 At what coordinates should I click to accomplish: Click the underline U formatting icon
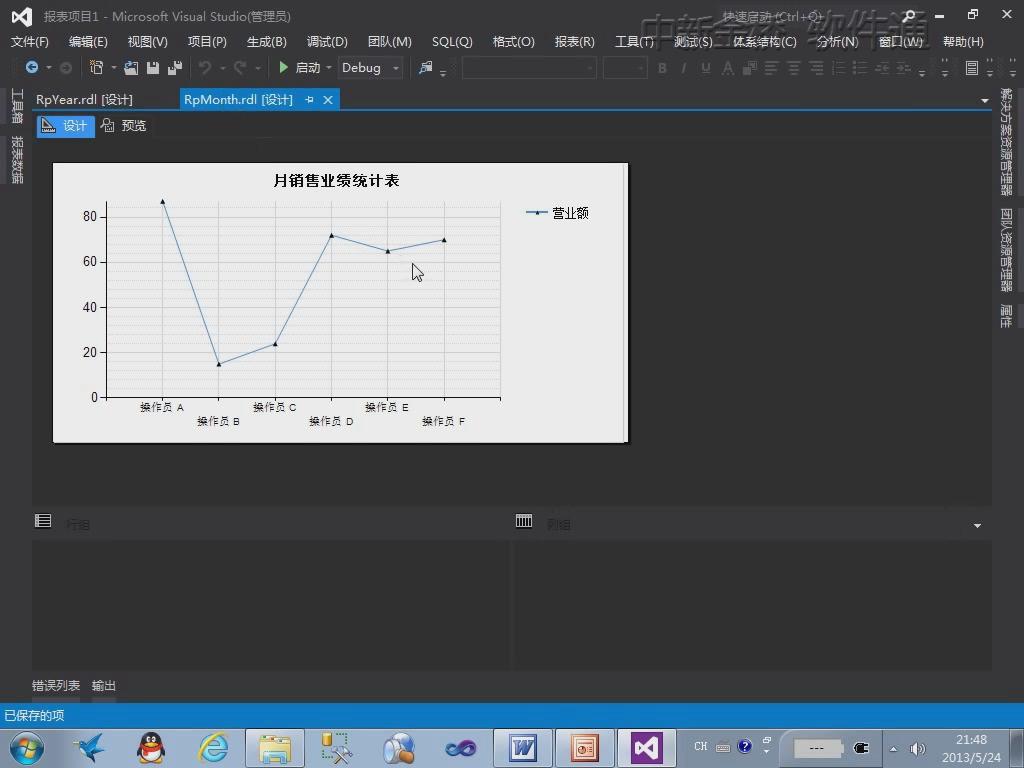coord(705,68)
